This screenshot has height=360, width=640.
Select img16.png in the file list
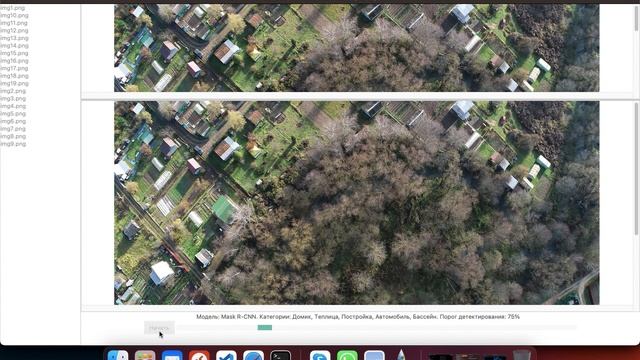[14, 61]
